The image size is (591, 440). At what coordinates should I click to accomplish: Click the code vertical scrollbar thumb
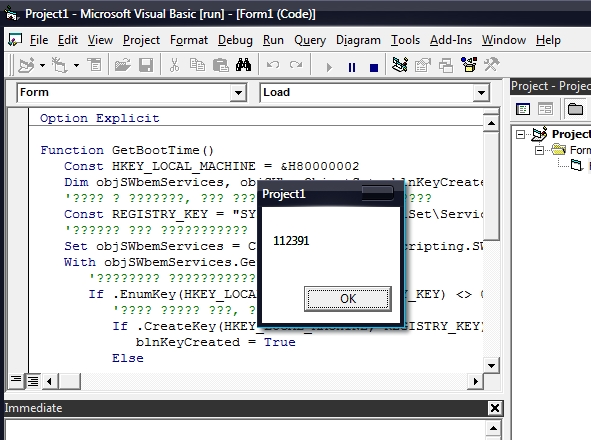pos(491,186)
